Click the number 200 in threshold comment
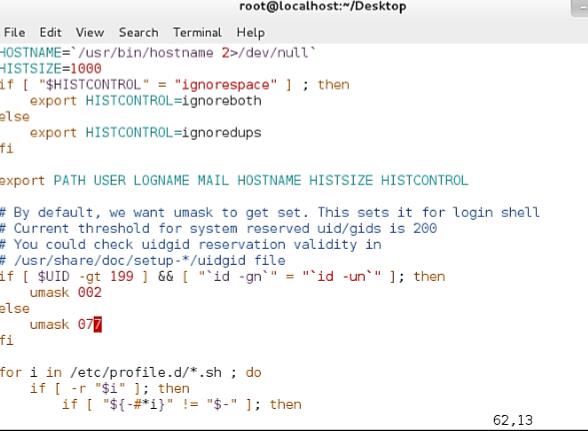Viewport: 588px width, 431px height. click(425, 228)
